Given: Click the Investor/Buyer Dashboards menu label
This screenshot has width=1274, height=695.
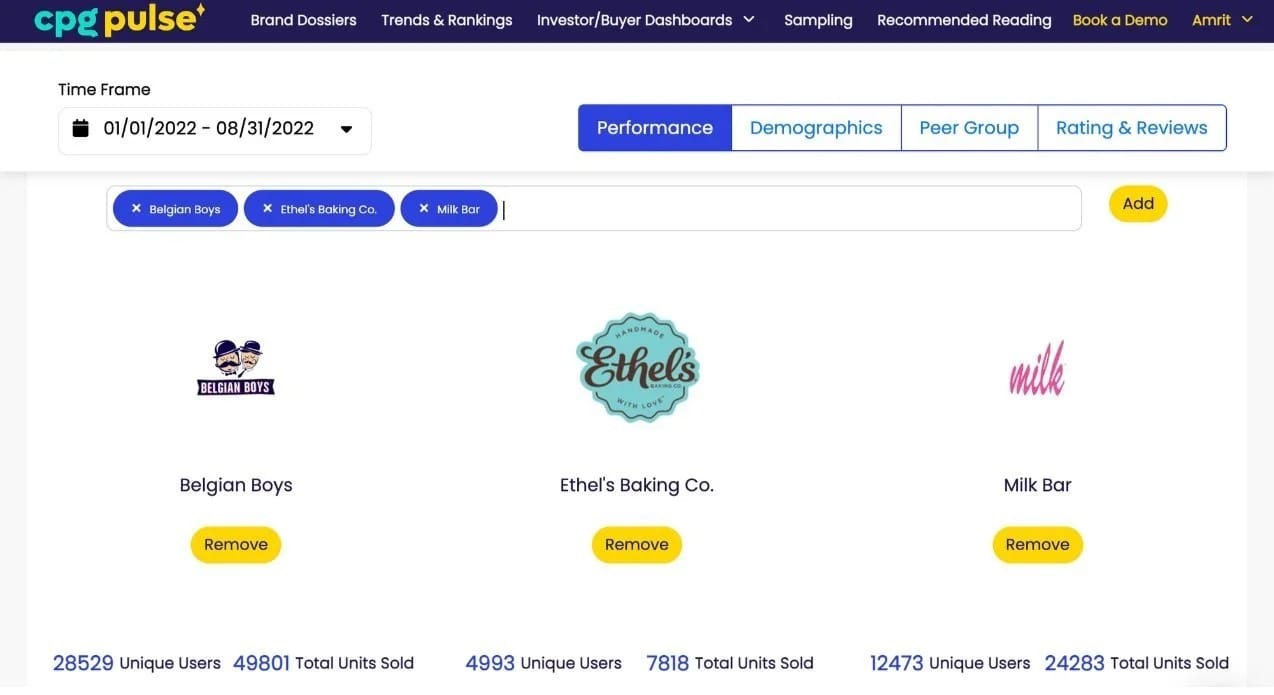Looking at the screenshot, I should (x=634, y=20).
